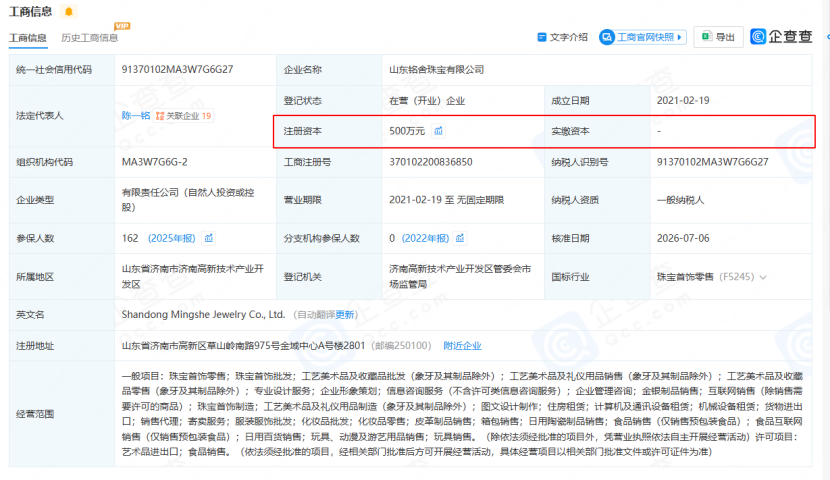
Task: Click the 企查查 logo
Action: (781, 37)
